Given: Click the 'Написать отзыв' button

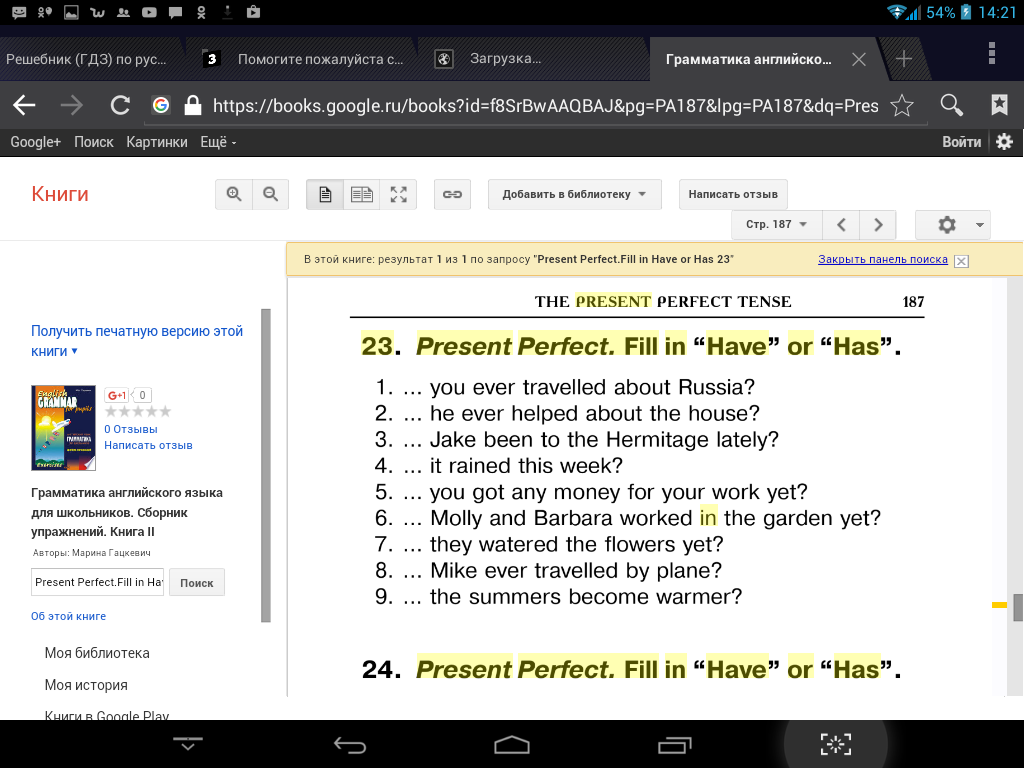Looking at the screenshot, I should point(732,195).
